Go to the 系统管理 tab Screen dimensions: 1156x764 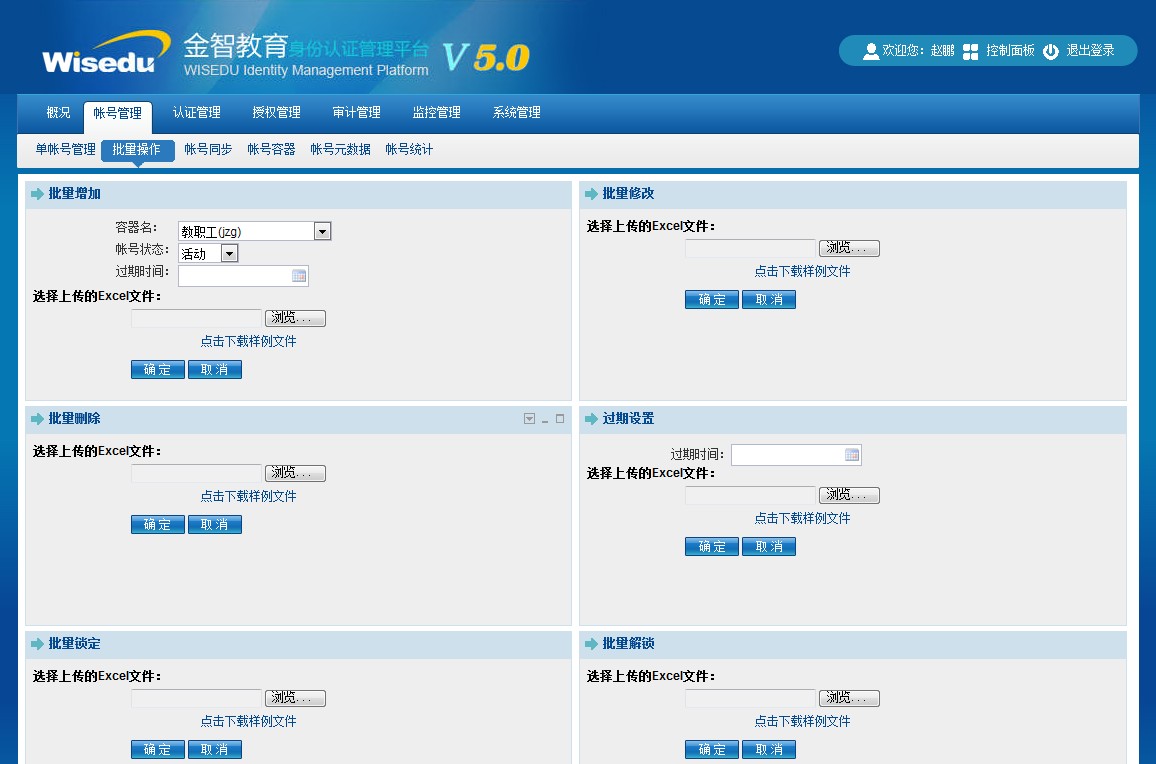click(x=516, y=113)
